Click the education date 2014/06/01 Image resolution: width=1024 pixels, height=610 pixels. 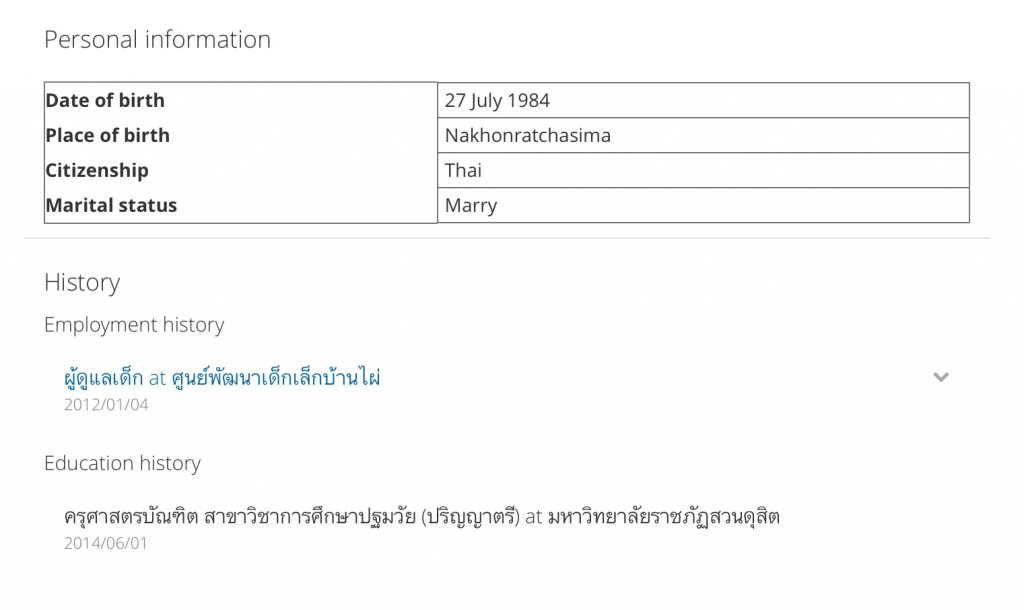click(x=106, y=544)
